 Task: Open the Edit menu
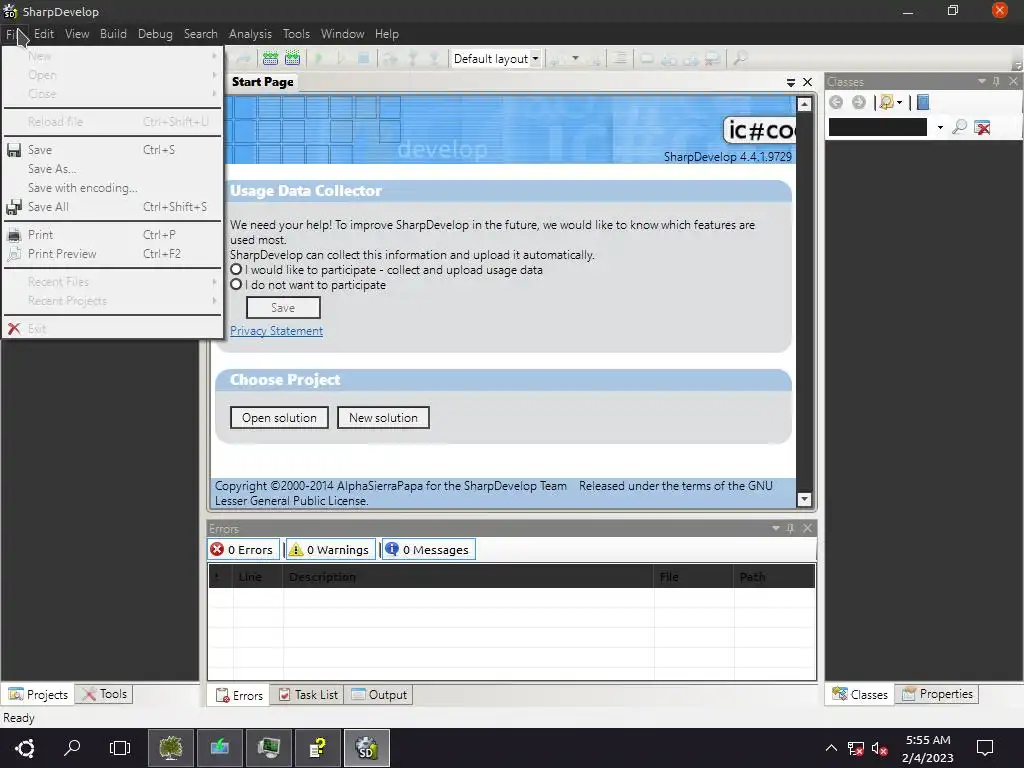point(44,34)
